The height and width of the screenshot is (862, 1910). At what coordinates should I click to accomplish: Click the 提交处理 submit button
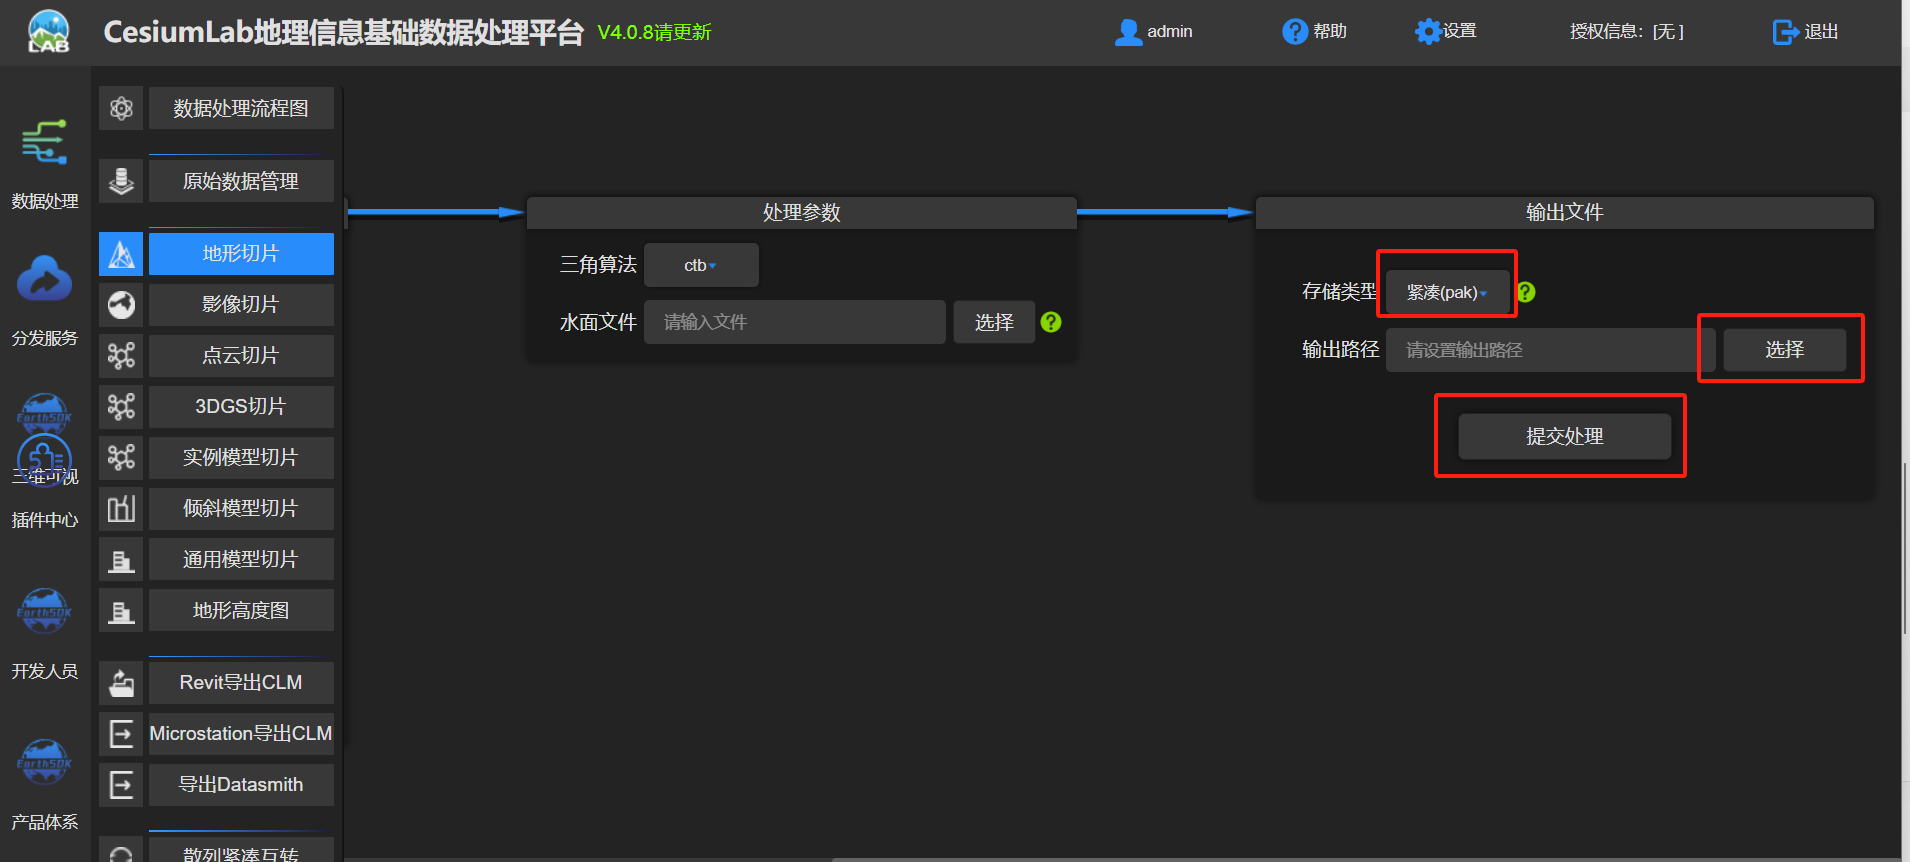click(x=1565, y=437)
